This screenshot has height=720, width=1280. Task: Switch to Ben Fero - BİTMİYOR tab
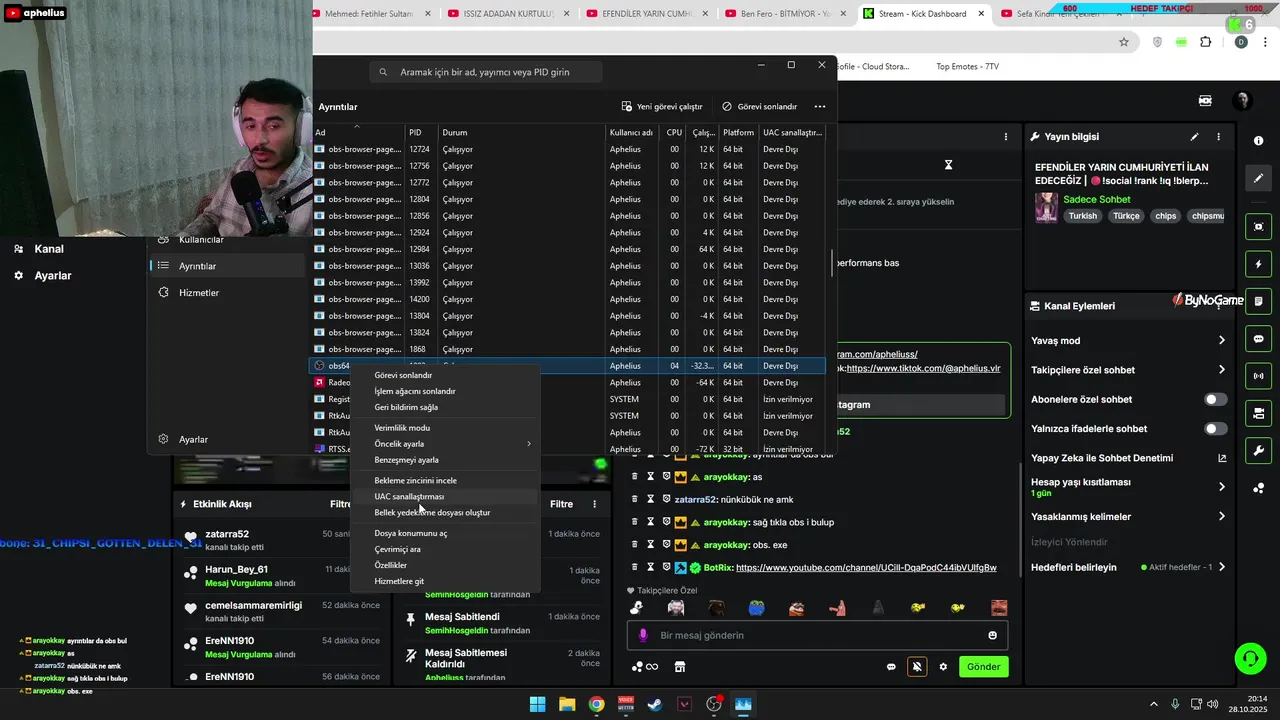click(786, 14)
